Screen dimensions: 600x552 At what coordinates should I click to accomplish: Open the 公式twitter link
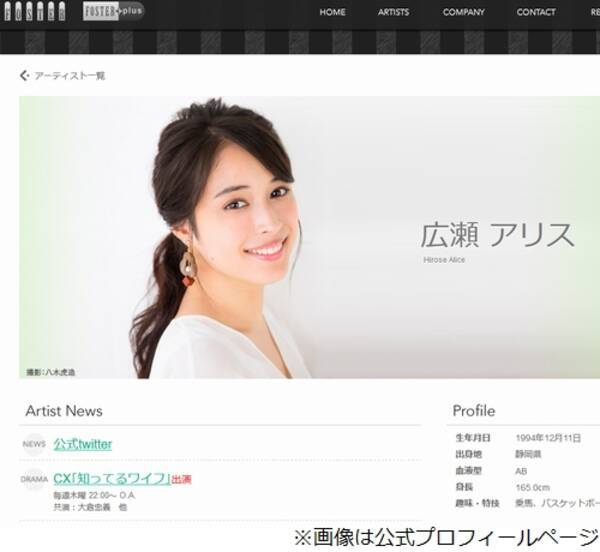click(x=82, y=444)
